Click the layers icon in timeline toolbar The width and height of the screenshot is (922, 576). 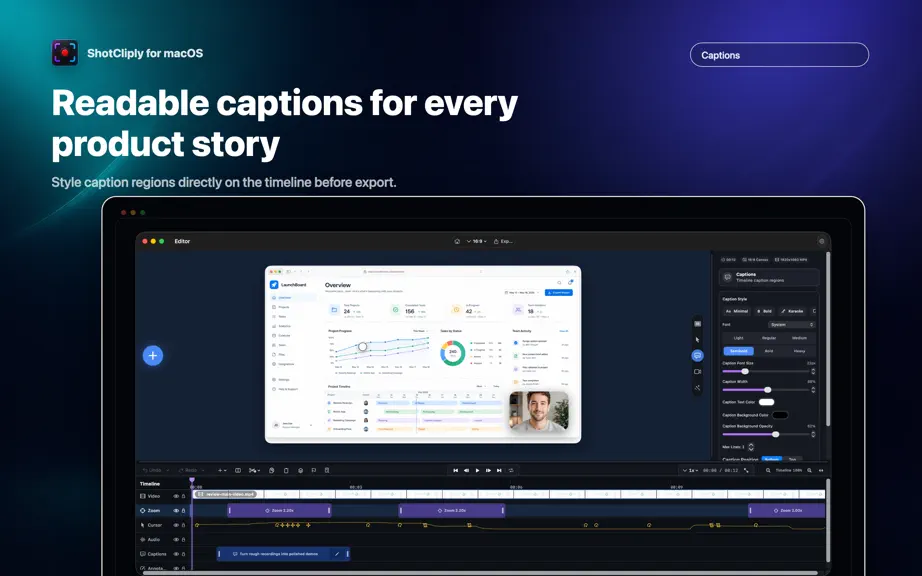click(x=300, y=470)
